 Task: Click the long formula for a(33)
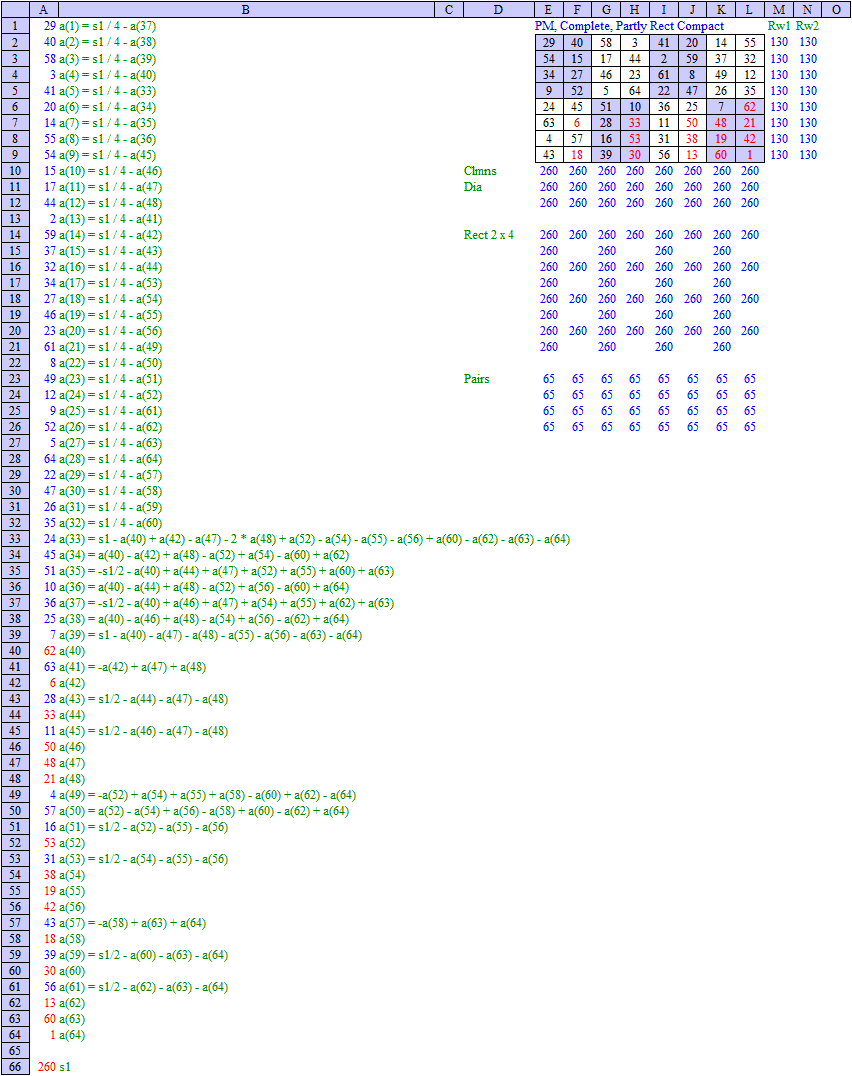(314, 539)
